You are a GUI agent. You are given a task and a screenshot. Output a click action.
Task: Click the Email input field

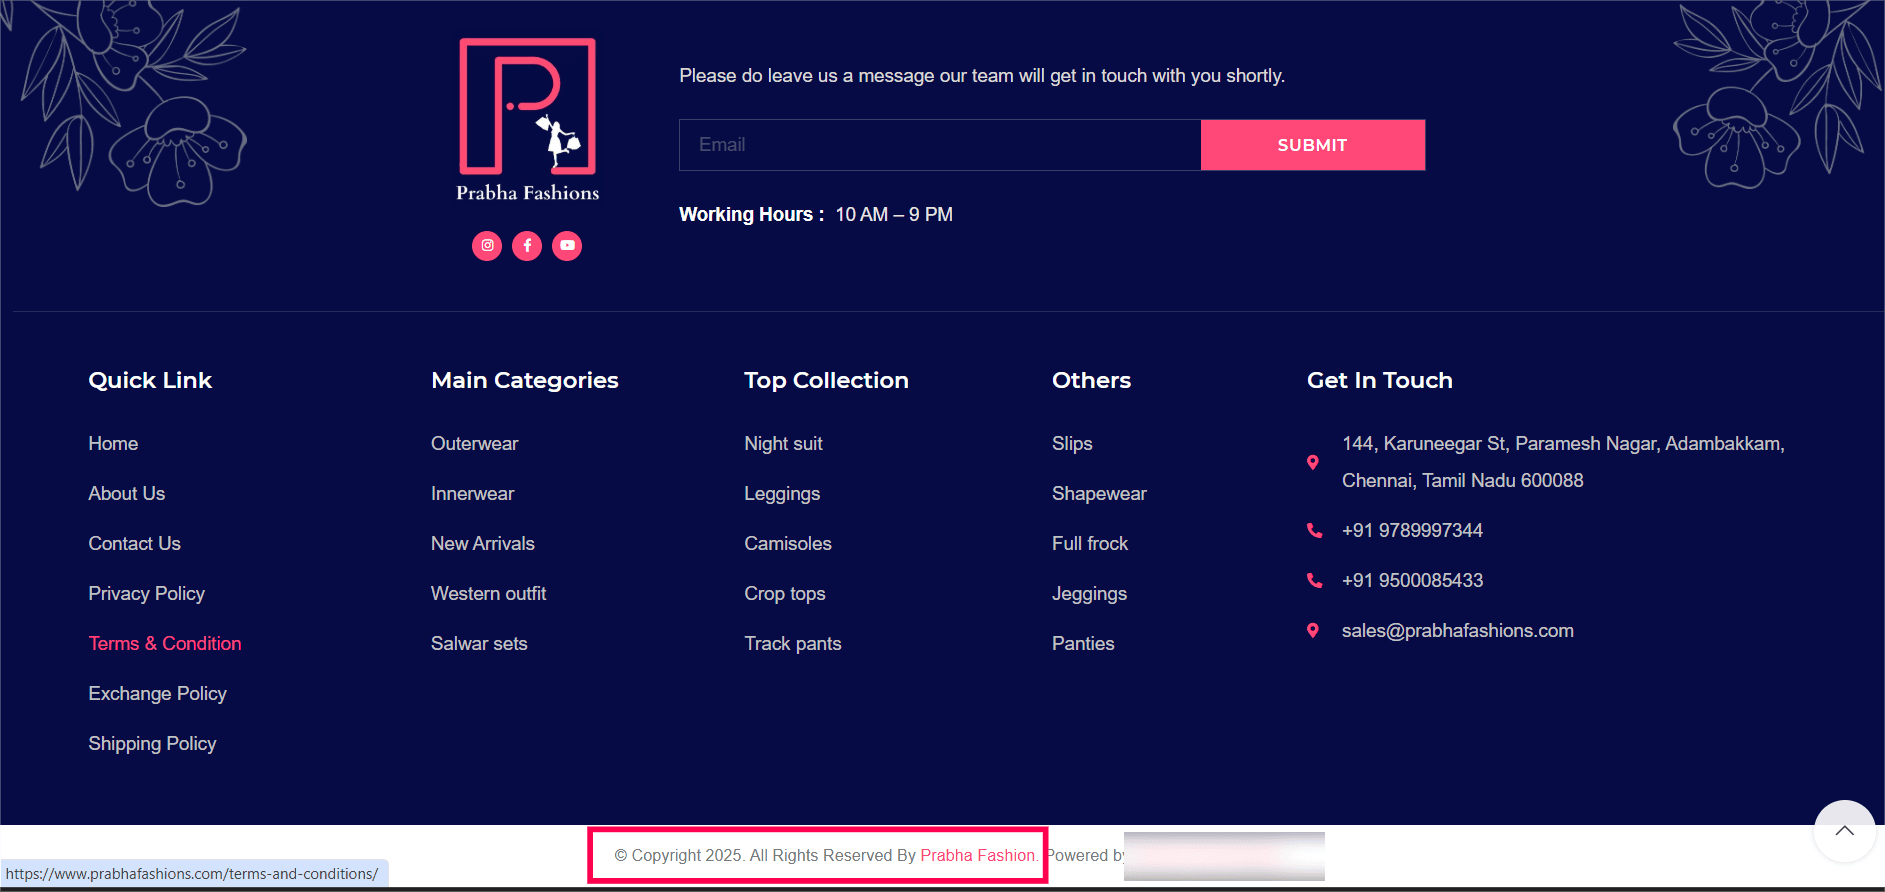940,145
